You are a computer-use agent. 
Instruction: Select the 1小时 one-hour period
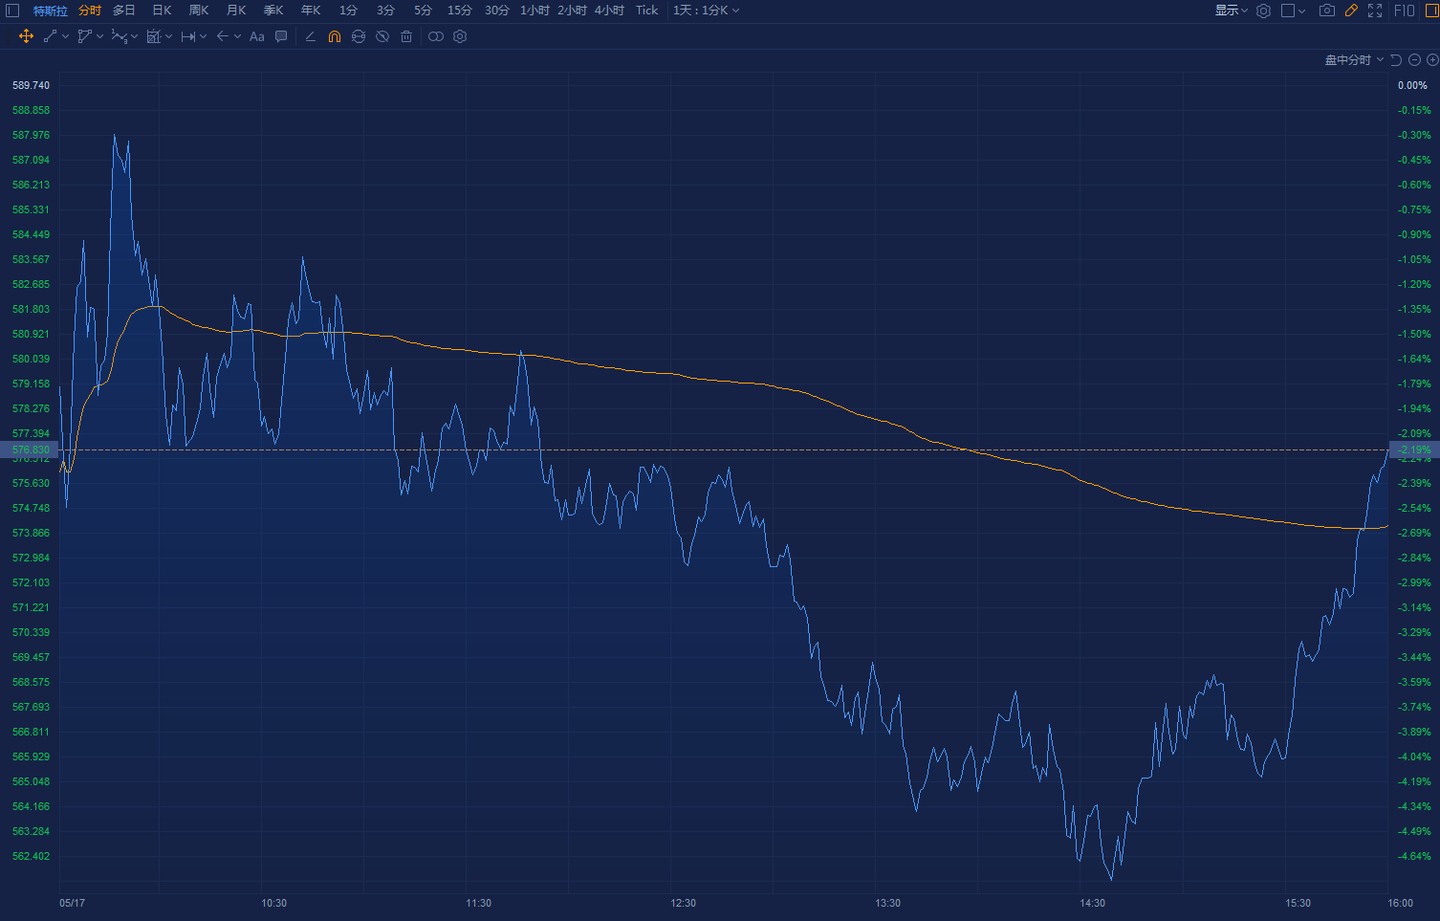535,11
